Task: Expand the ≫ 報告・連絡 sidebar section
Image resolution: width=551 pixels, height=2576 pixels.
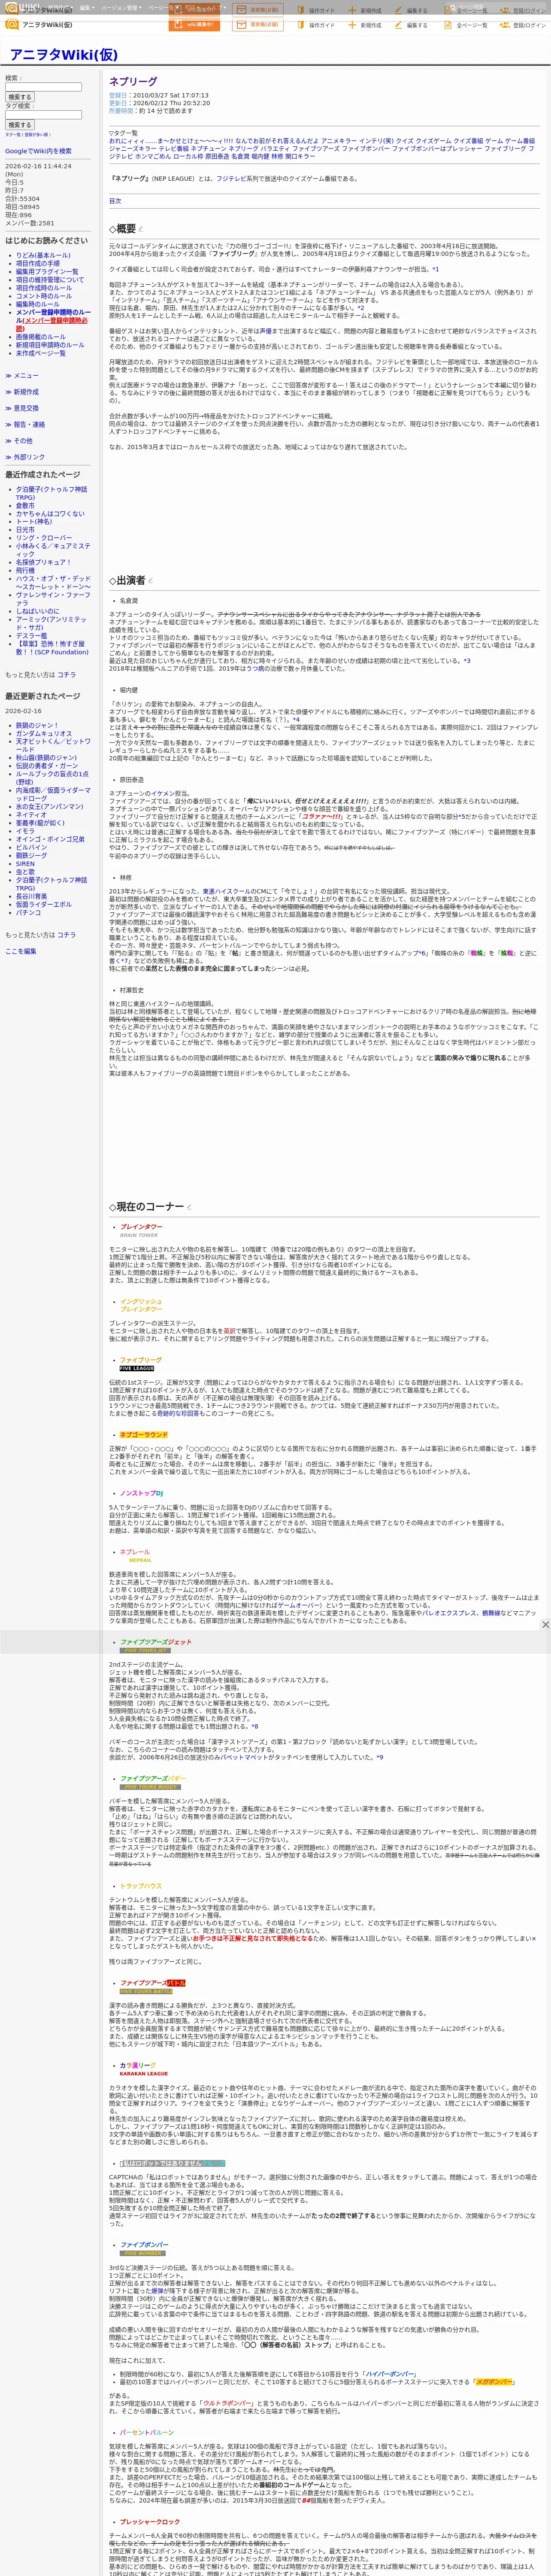Action: pyautogui.click(x=25, y=424)
